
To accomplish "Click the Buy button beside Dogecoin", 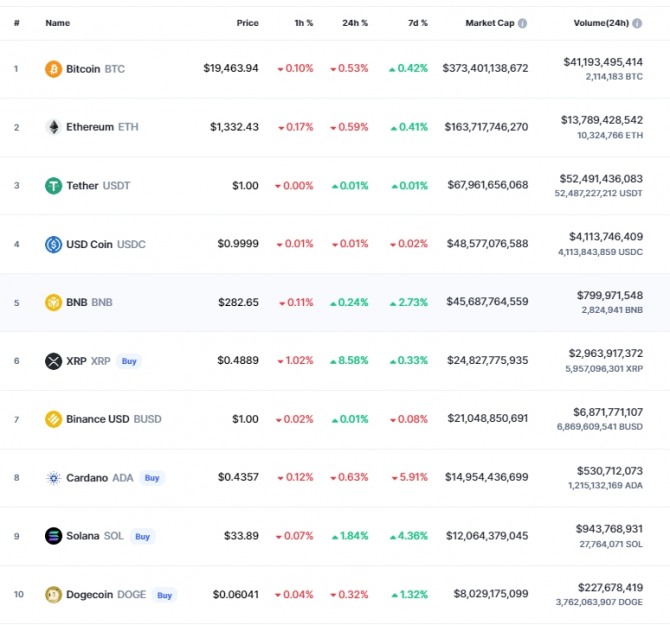I will [165, 595].
